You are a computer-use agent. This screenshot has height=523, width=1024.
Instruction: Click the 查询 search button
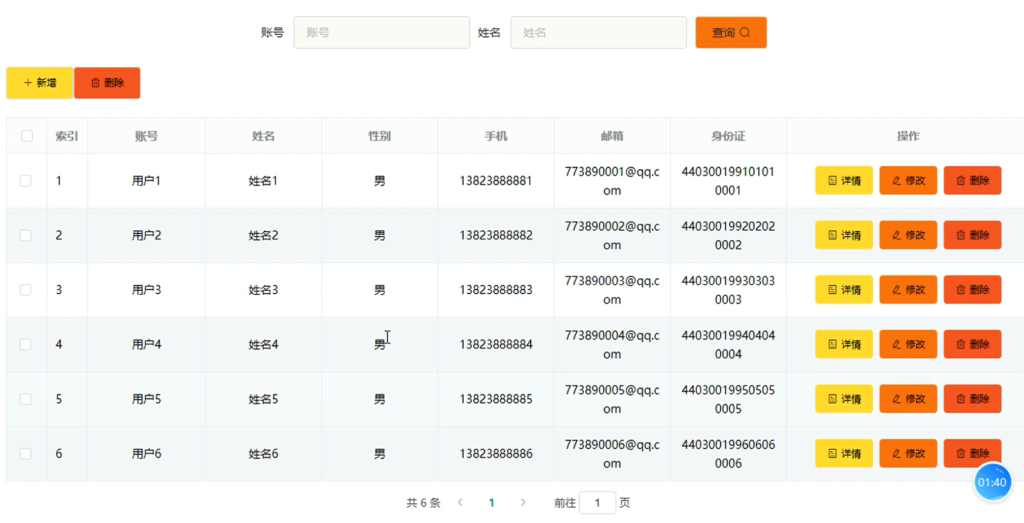point(731,33)
